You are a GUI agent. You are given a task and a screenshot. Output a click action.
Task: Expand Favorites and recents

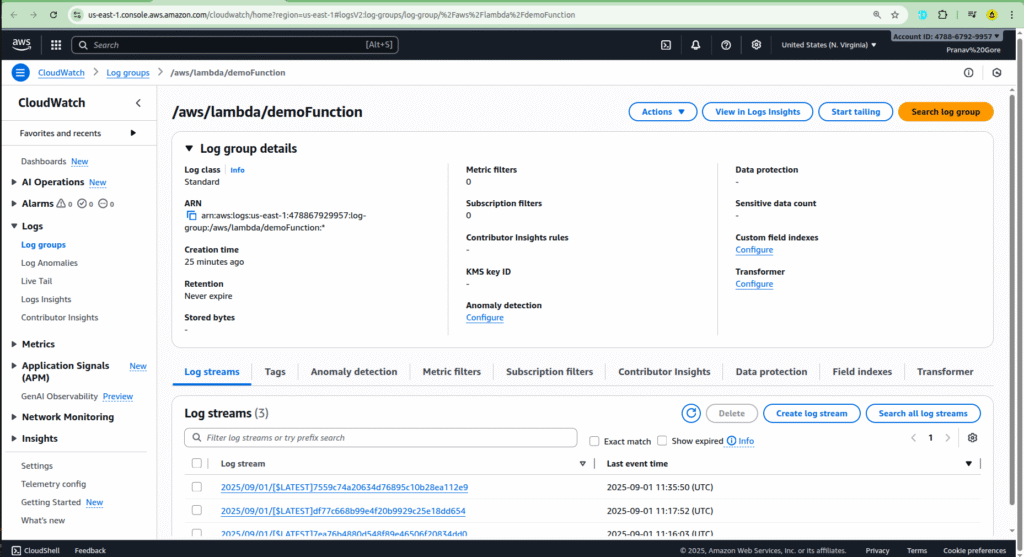pyautogui.click(x=133, y=133)
